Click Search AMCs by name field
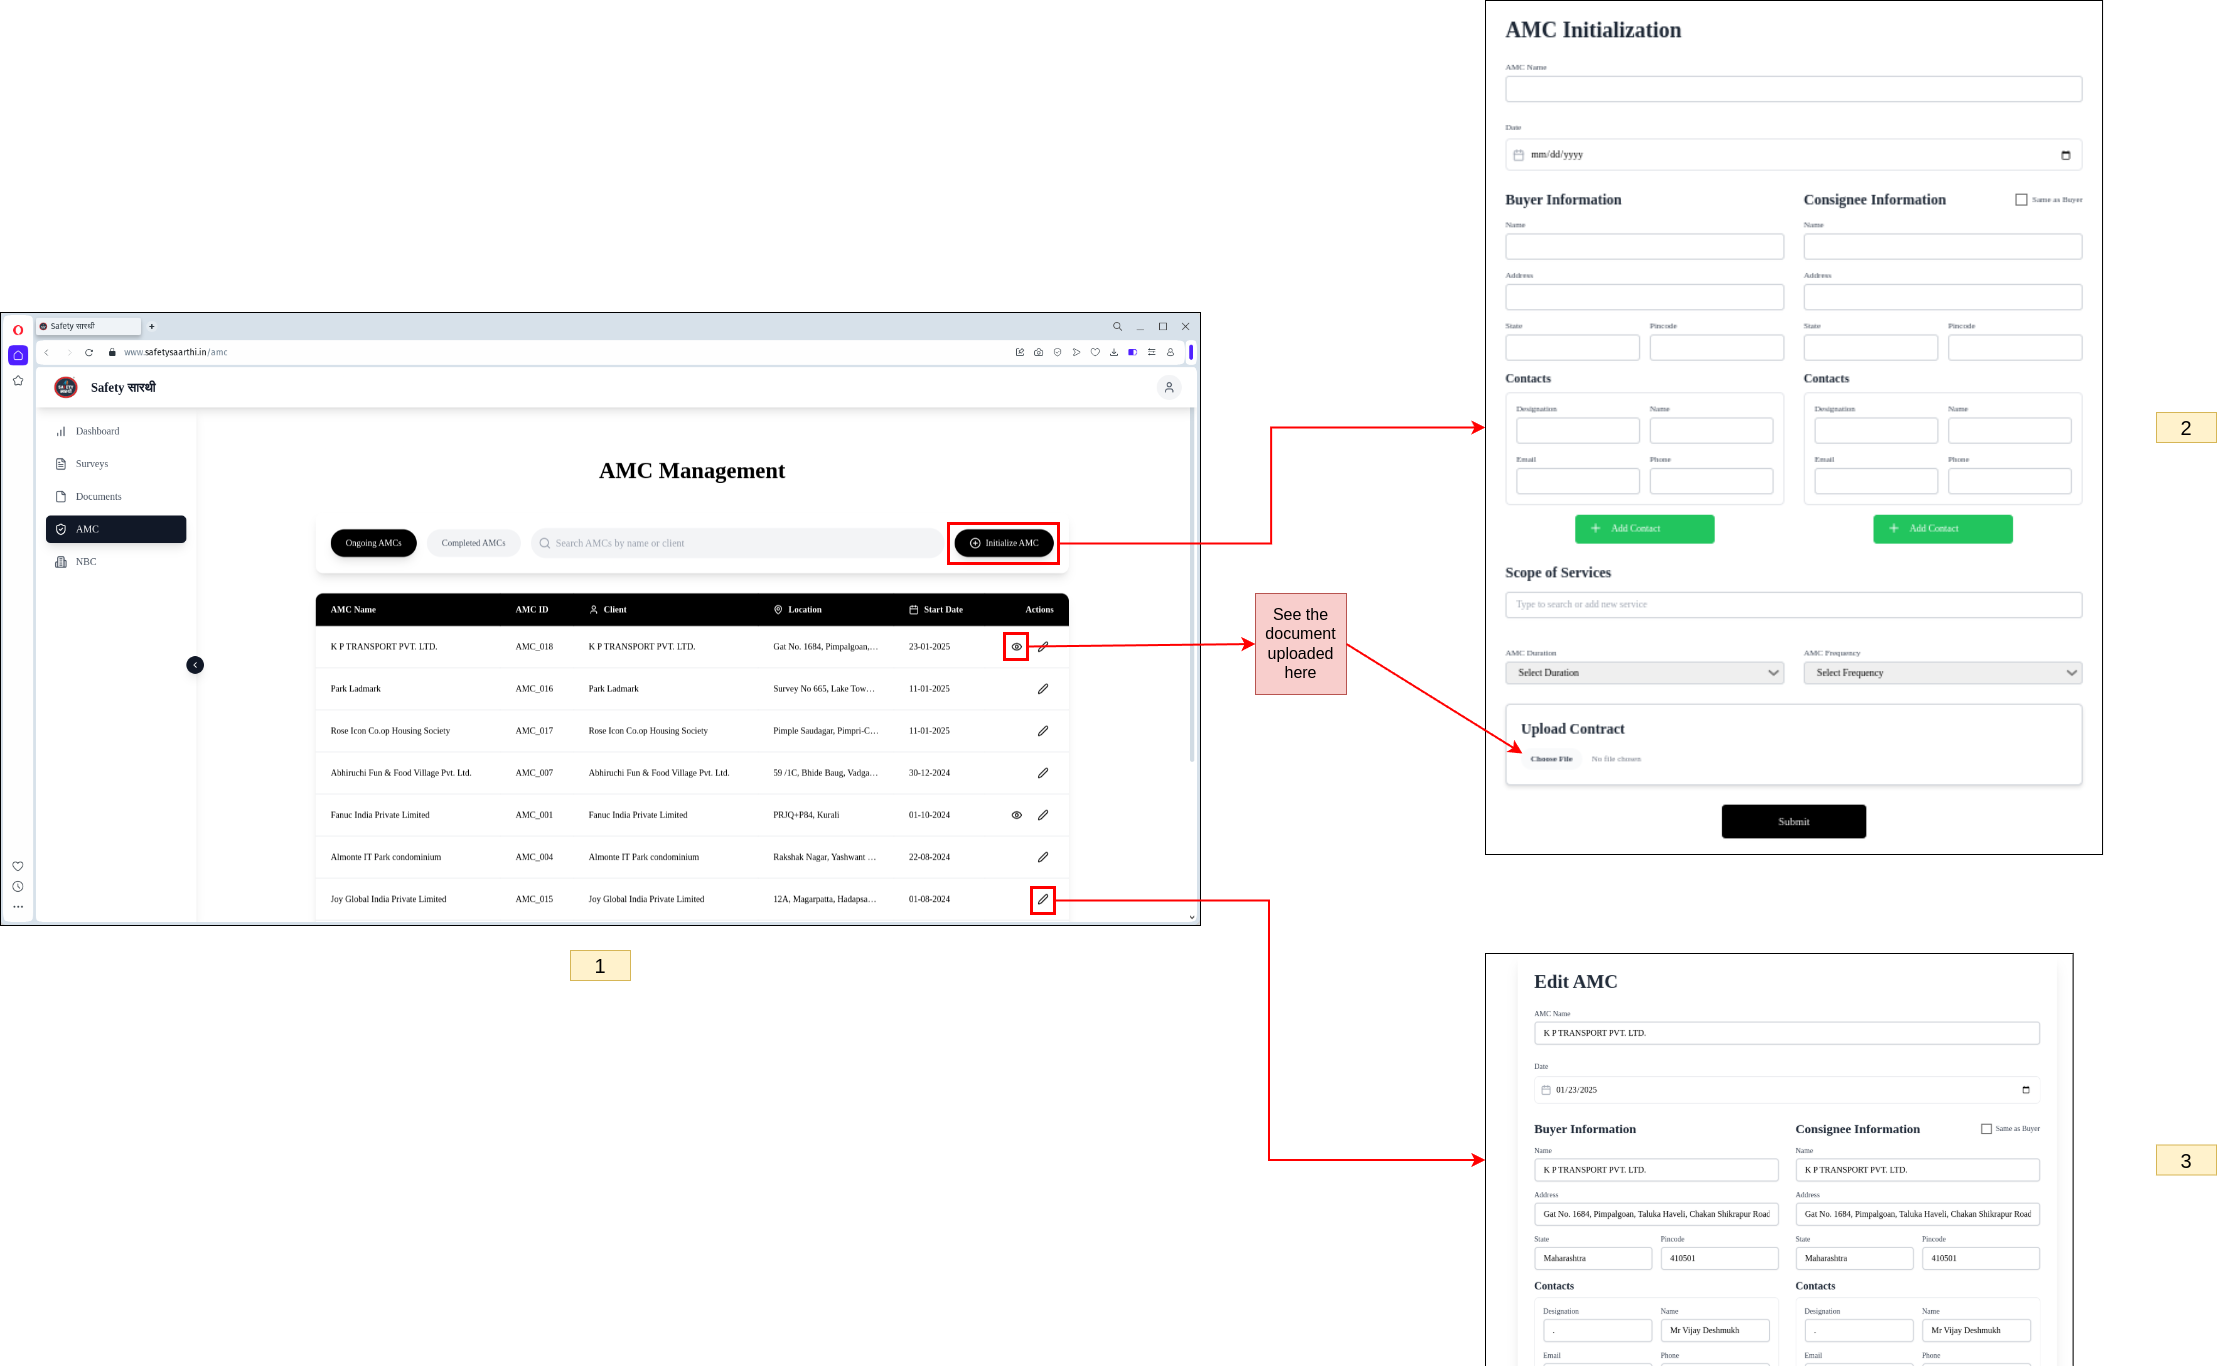The width and height of the screenshot is (2217, 1366). [740, 543]
